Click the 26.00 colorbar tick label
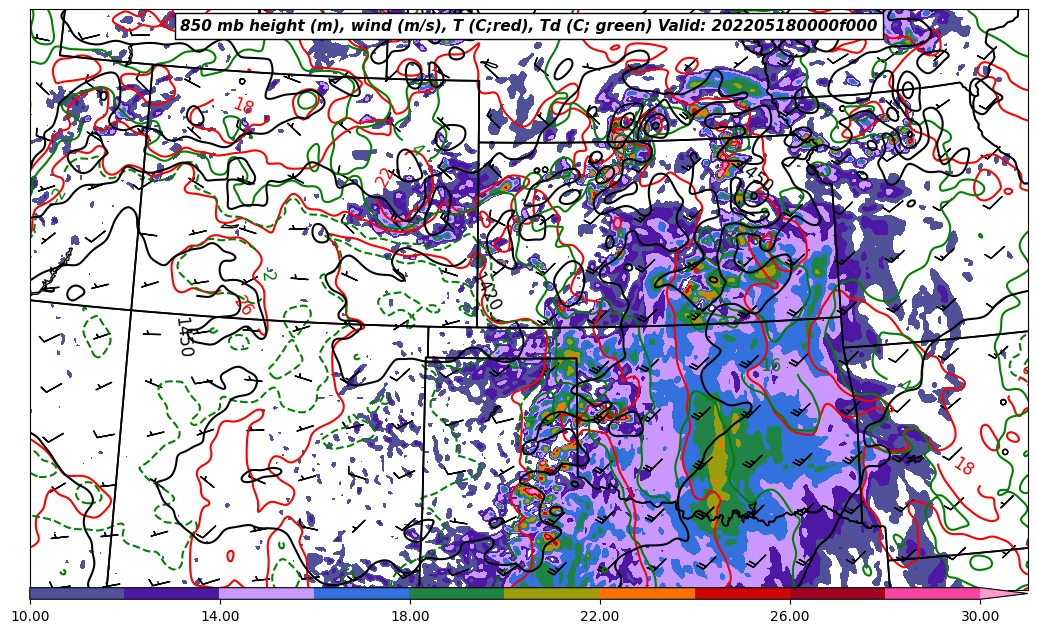Image resolution: width=1037 pixels, height=633 pixels. click(790, 617)
